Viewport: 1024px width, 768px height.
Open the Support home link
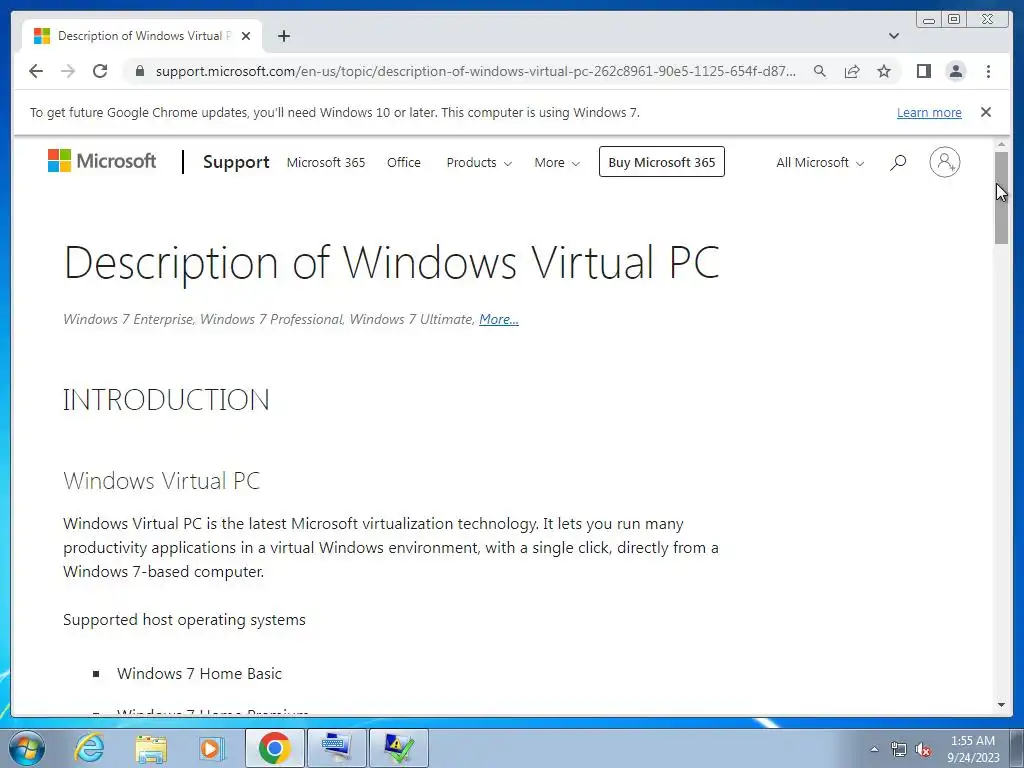[x=236, y=162]
